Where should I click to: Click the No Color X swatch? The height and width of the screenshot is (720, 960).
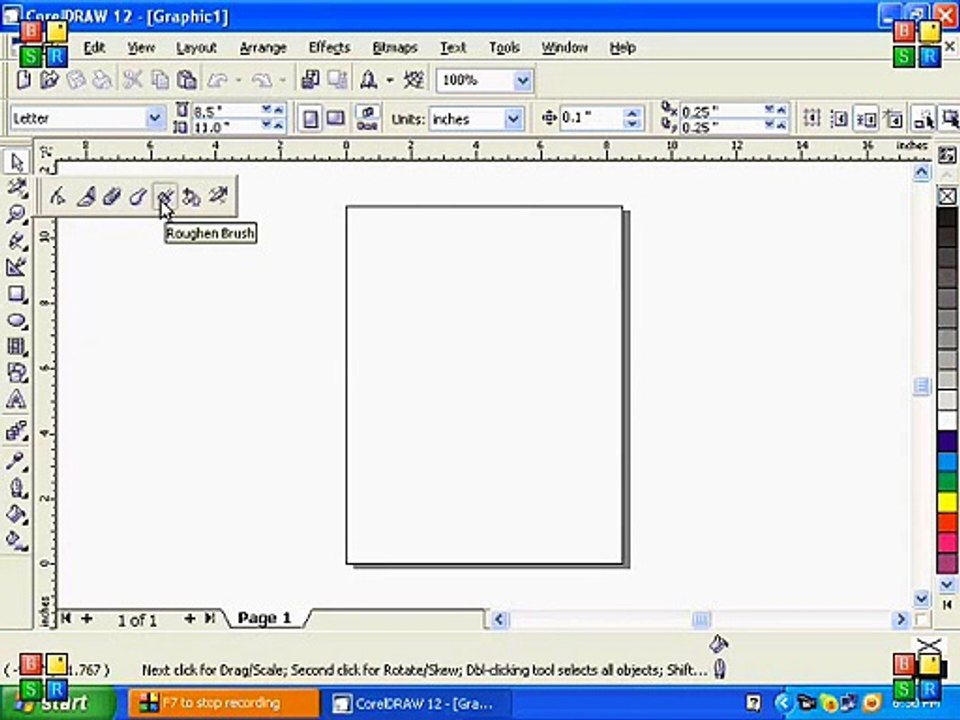coord(947,196)
